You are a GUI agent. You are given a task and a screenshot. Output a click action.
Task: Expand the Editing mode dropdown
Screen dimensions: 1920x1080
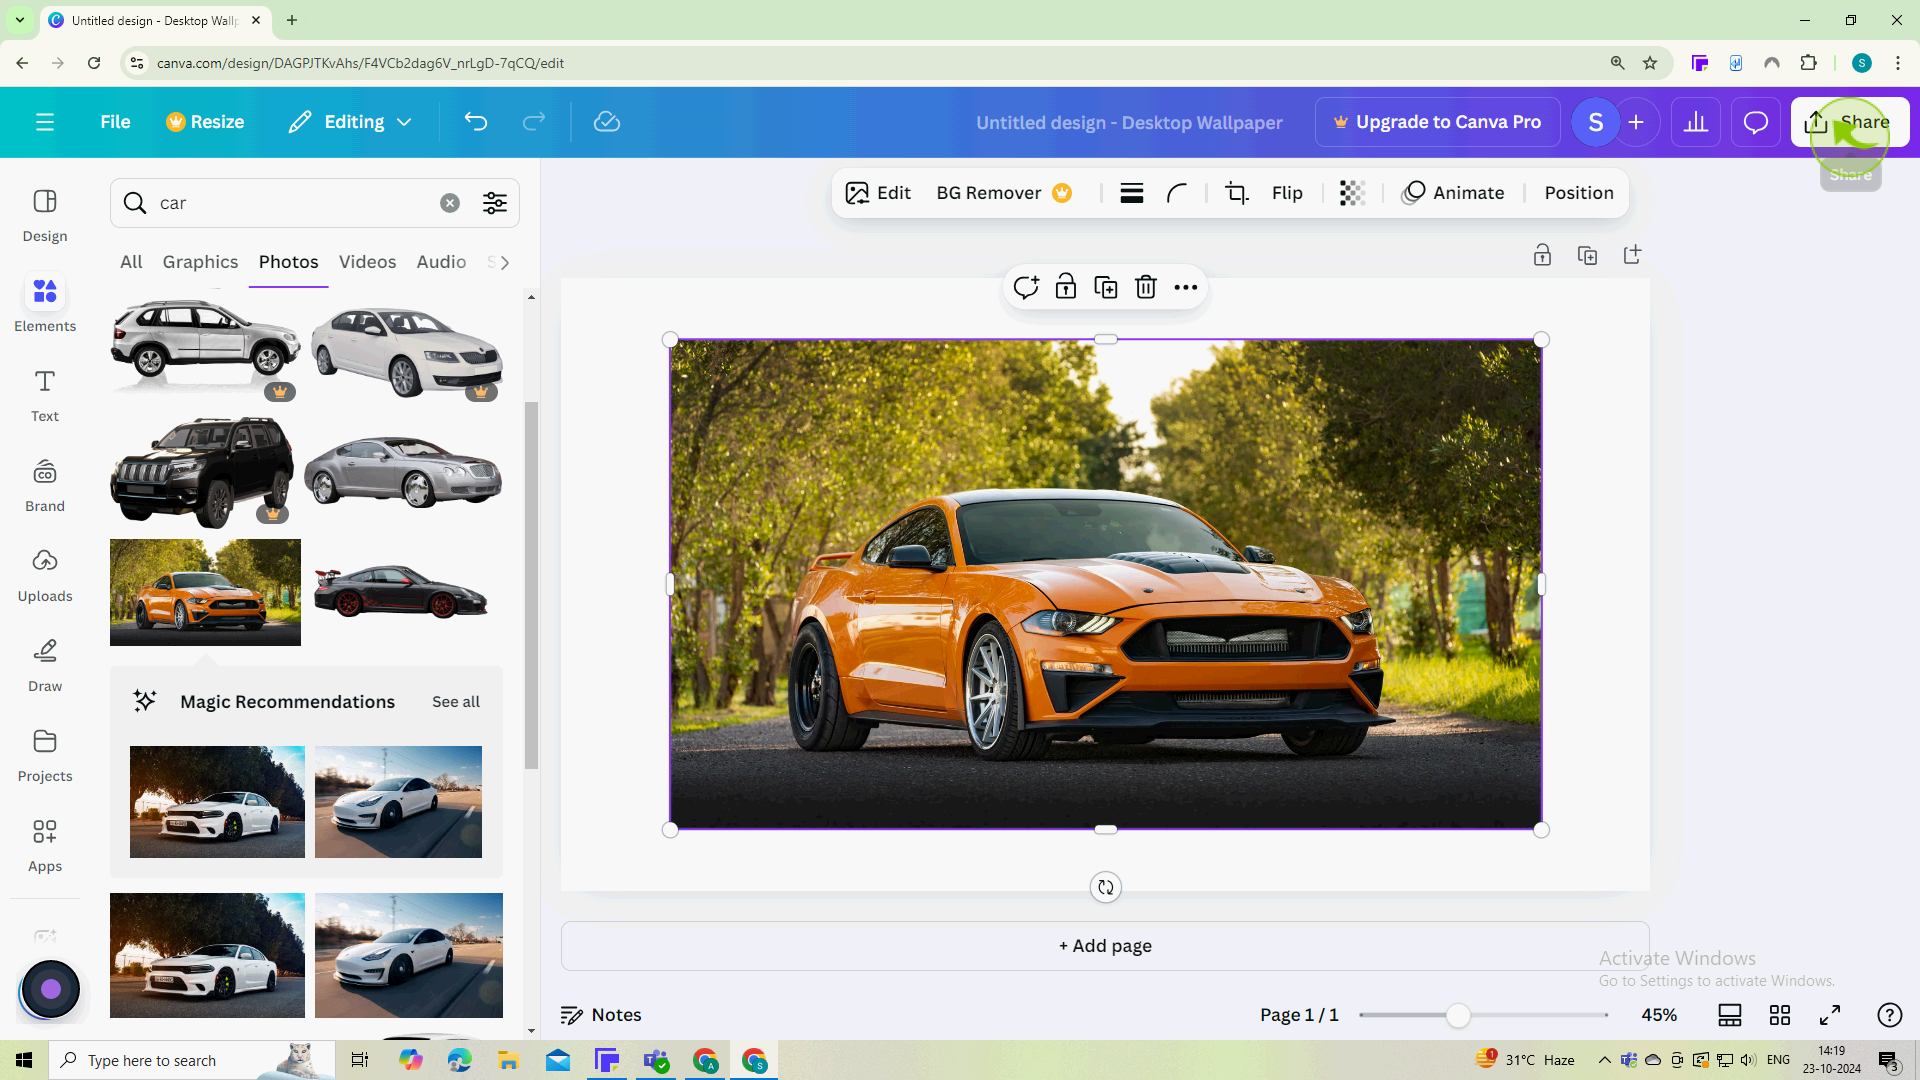pos(351,122)
